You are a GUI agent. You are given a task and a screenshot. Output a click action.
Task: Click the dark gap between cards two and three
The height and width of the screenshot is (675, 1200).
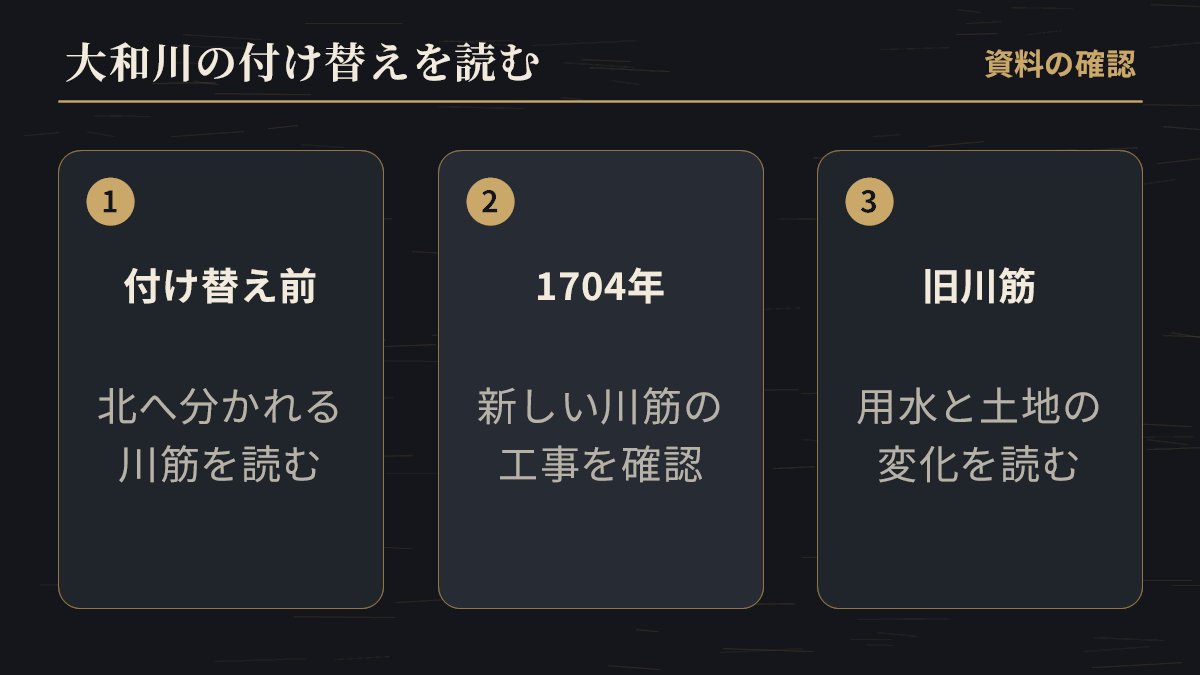[x=790, y=379]
